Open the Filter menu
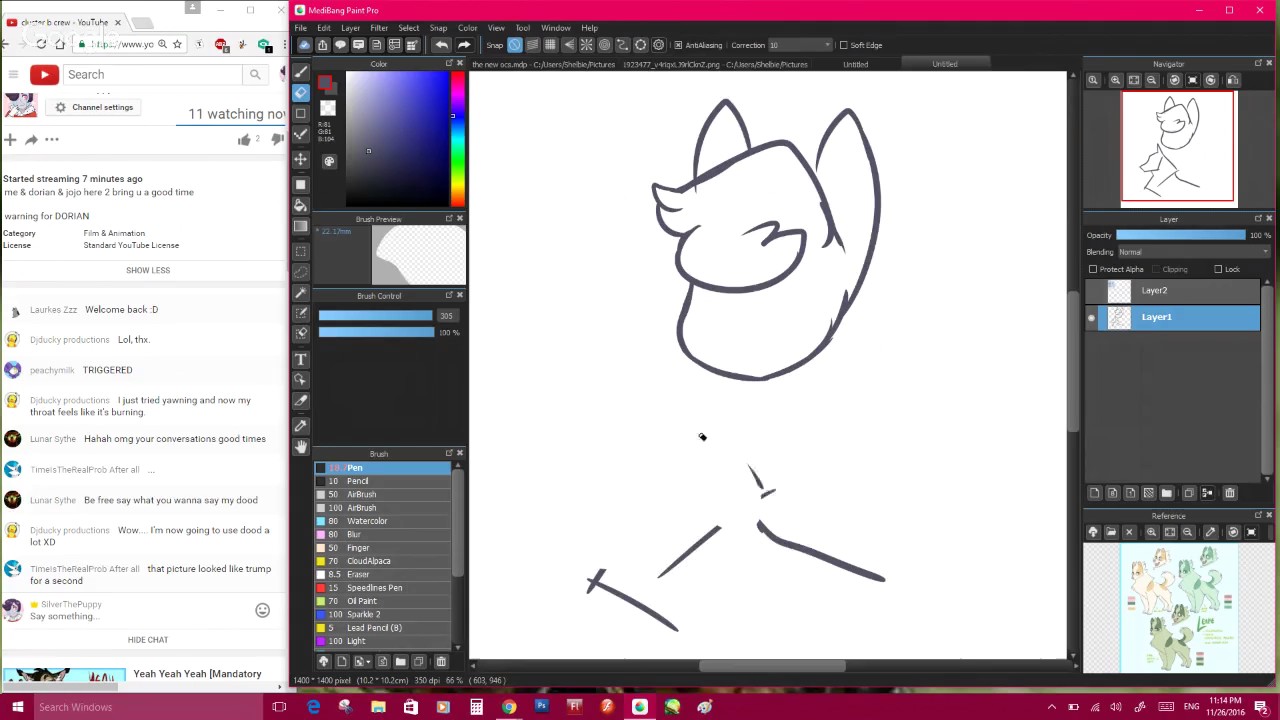 tap(379, 28)
